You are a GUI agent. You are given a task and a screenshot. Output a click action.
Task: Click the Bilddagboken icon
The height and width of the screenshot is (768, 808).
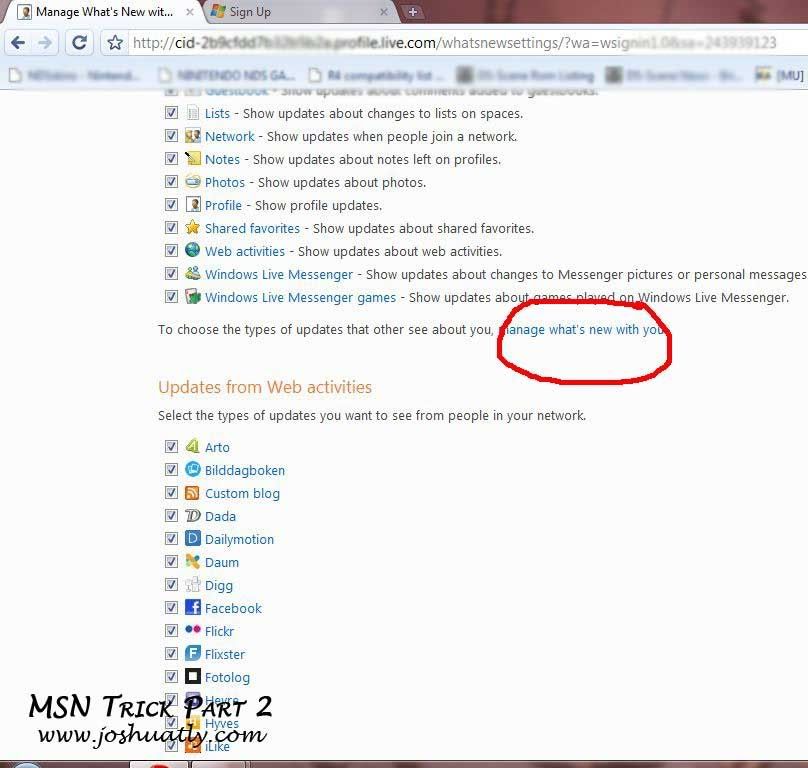tap(192, 470)
